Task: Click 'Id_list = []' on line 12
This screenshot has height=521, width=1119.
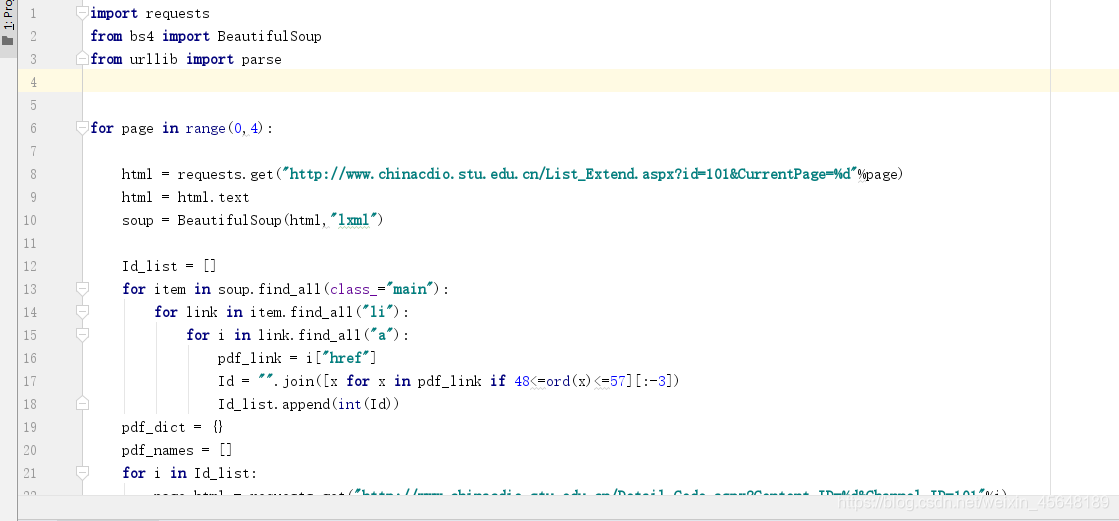Action: pyautogui.click(x=169, y=266)
